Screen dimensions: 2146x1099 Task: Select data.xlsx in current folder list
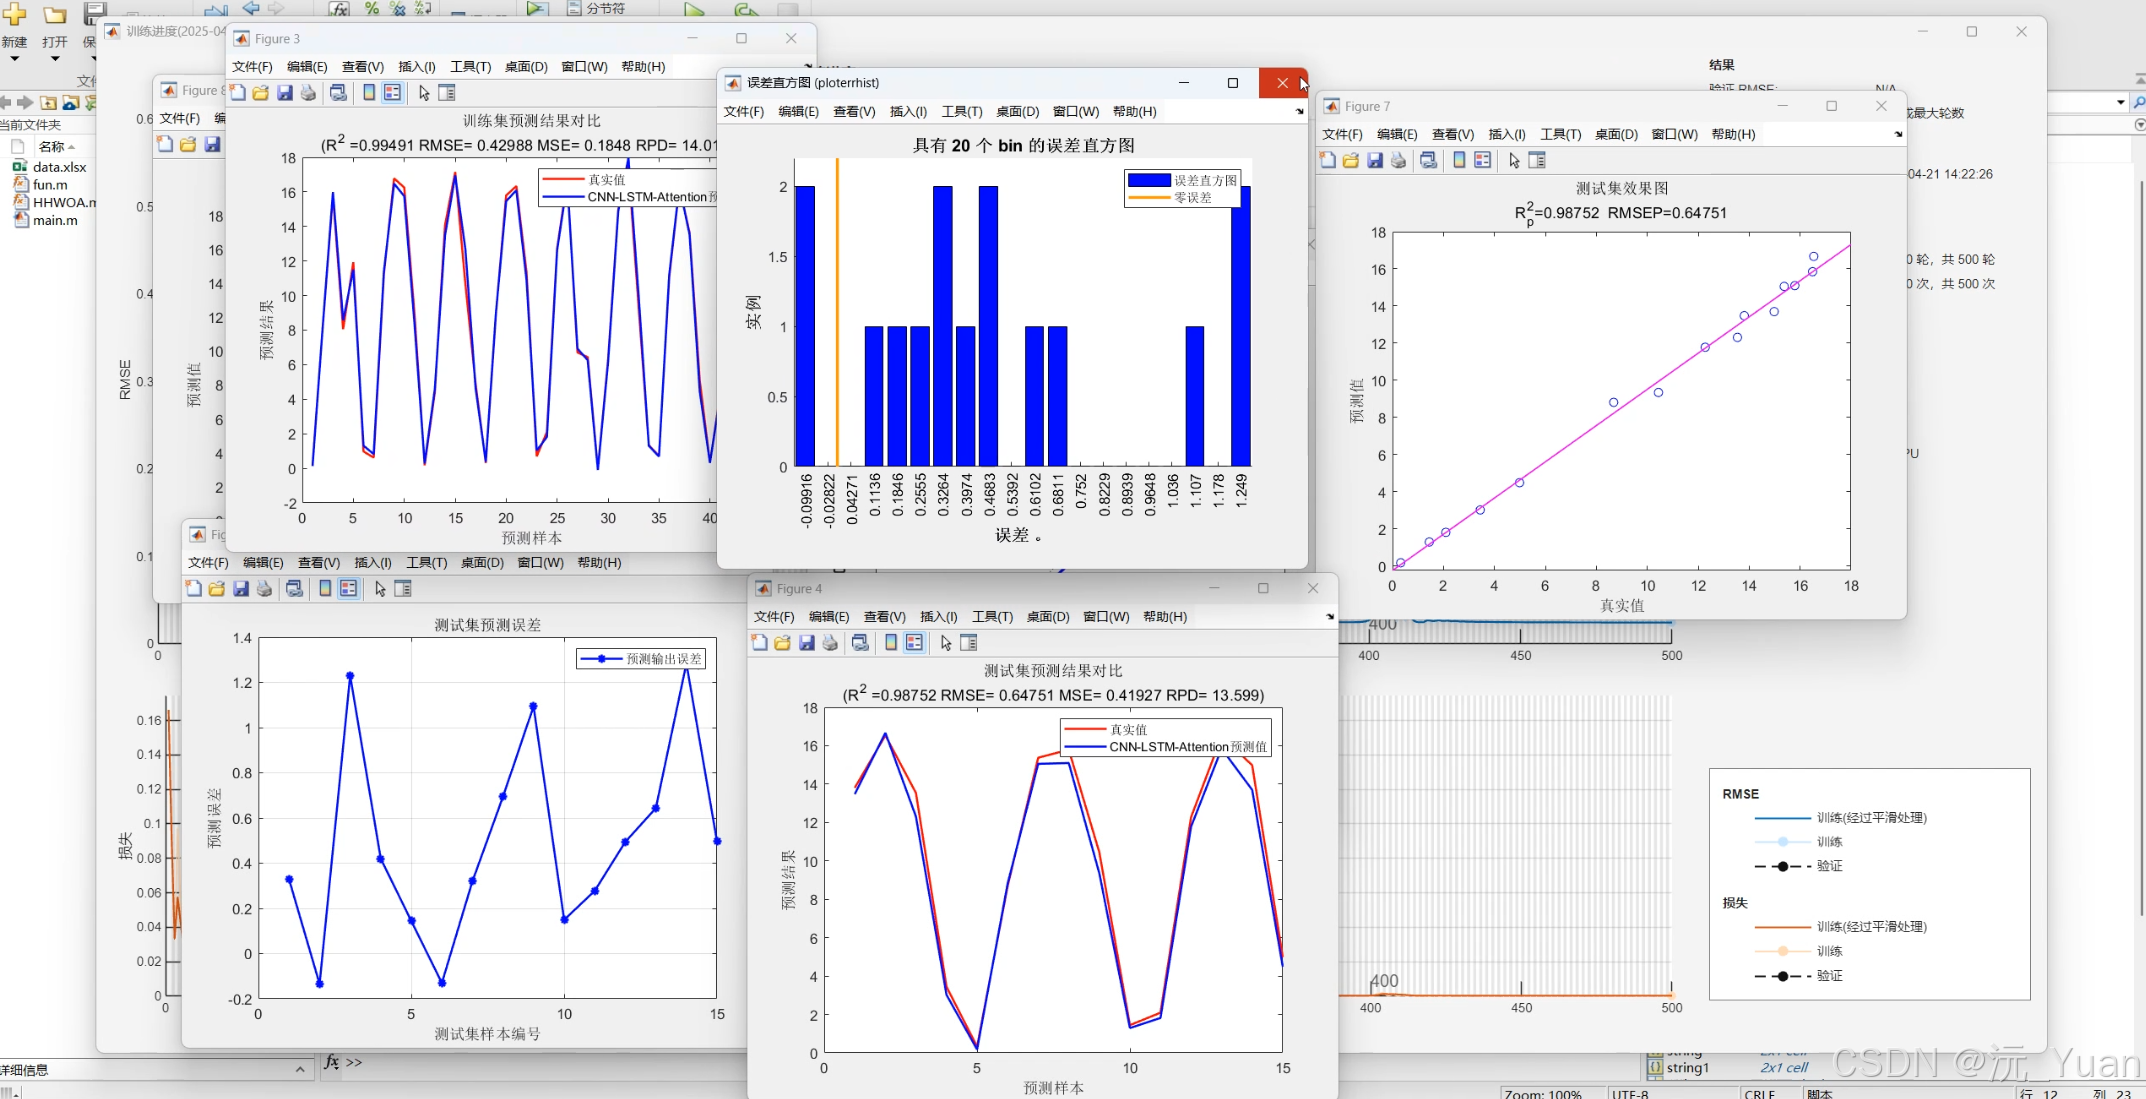(59, 167)
